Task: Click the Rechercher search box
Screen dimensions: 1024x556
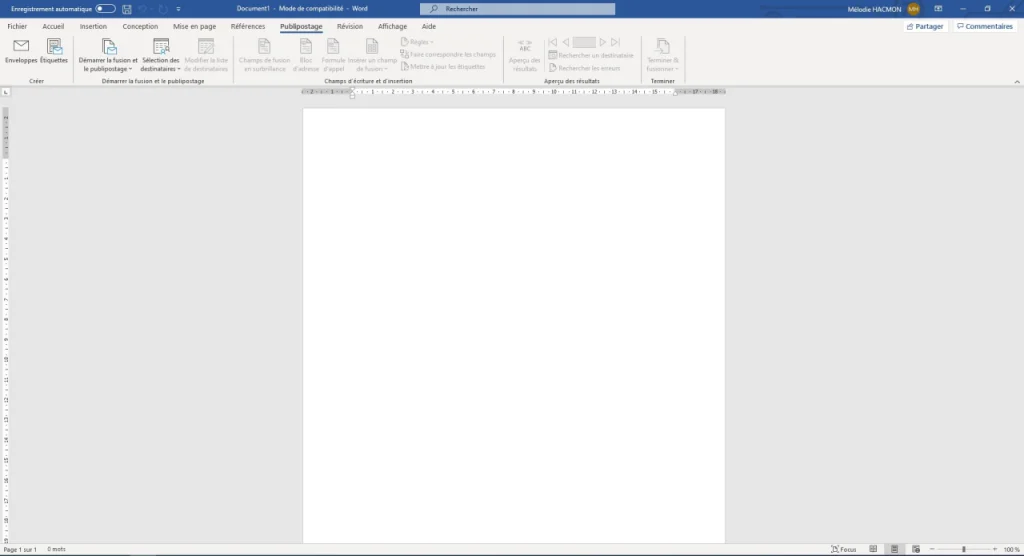Action: 517,9
